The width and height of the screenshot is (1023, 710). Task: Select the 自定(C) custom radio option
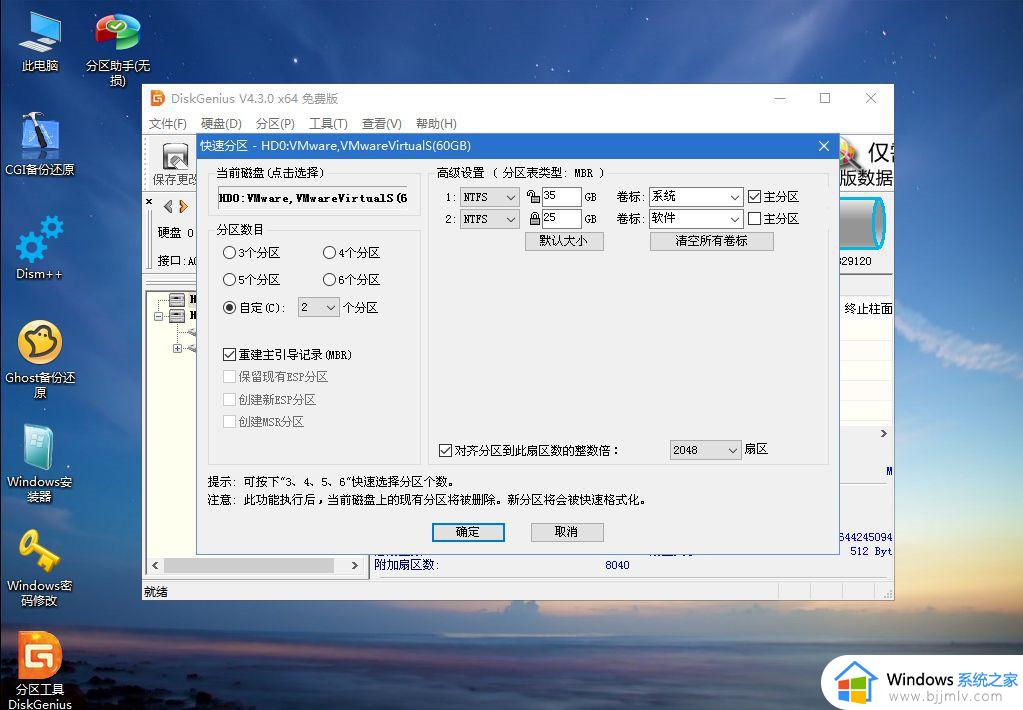[x=254, y=307]
